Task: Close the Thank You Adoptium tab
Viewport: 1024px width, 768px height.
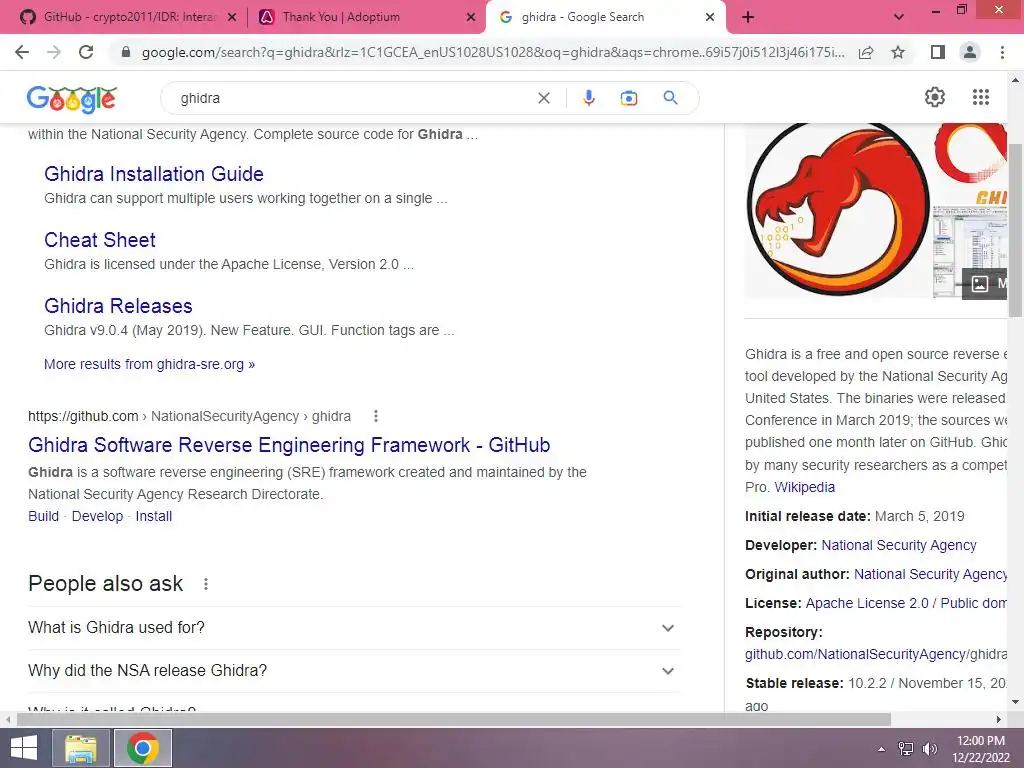Action: point(471,18)
